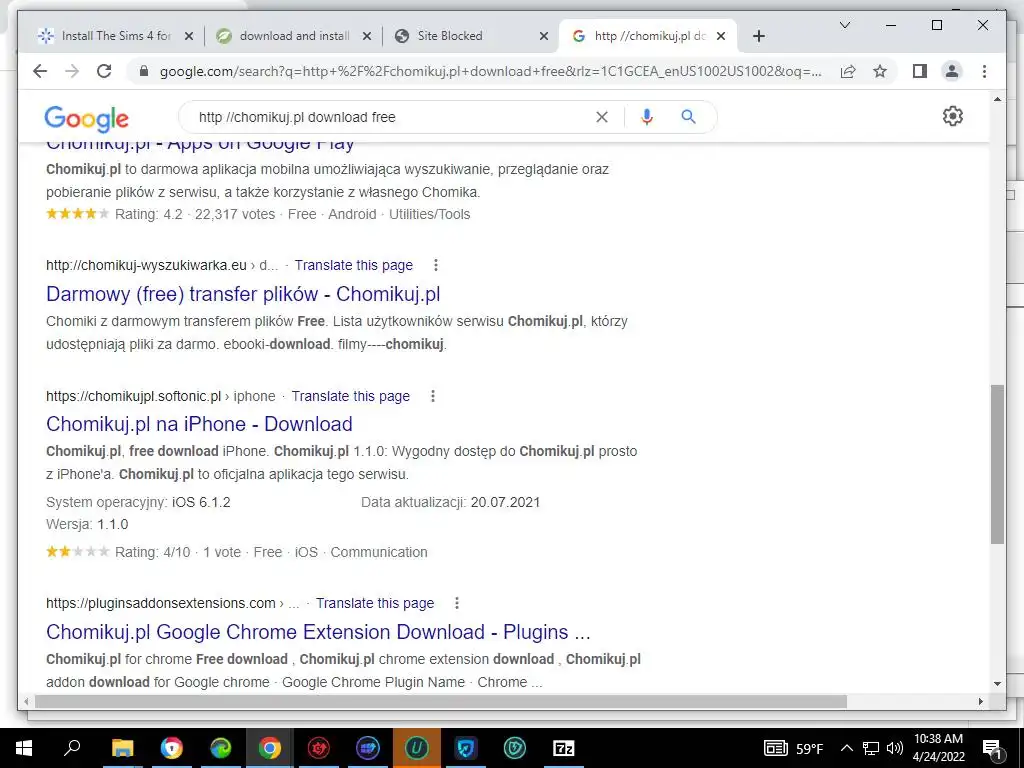The width and height of the screenshot is (1024, 768).
Task: Show hidden system tray icons
Action: [846, 748]
